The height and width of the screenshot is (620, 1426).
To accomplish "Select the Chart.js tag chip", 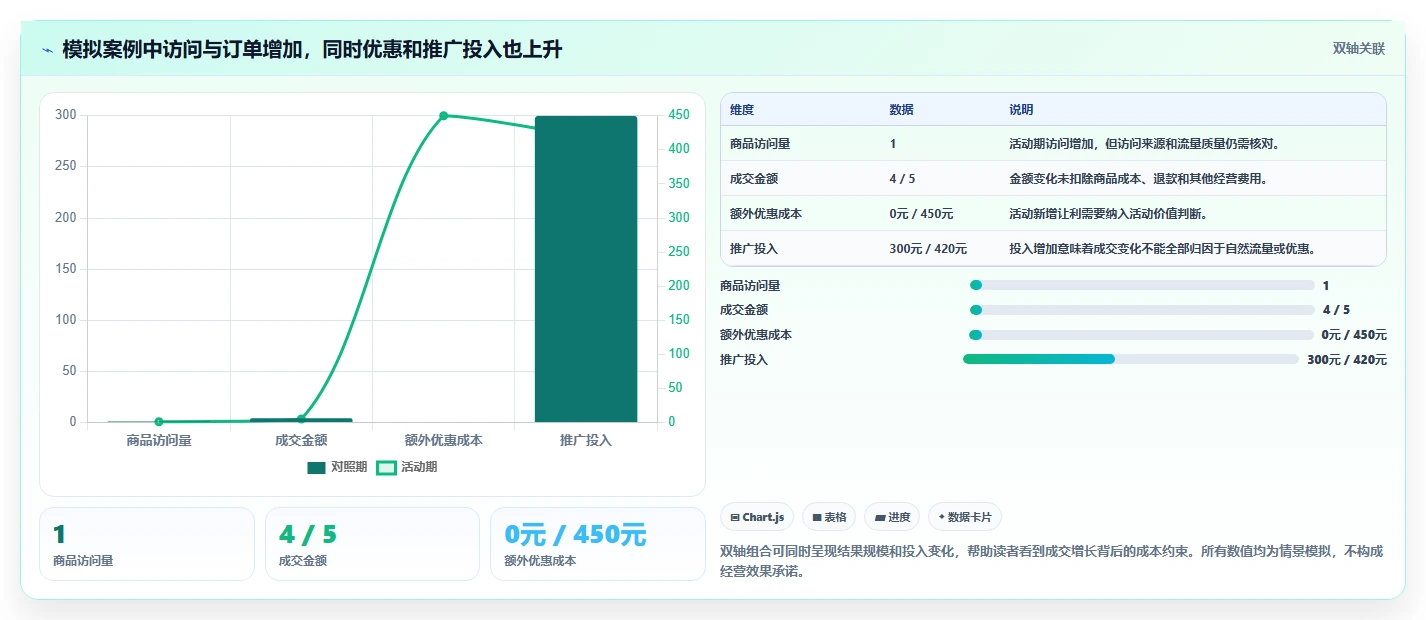I will (757, 517).
